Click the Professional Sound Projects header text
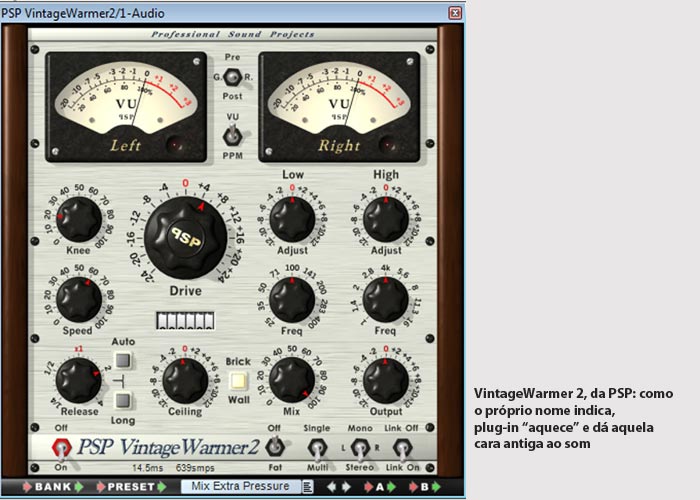 (x=233, y=34)
